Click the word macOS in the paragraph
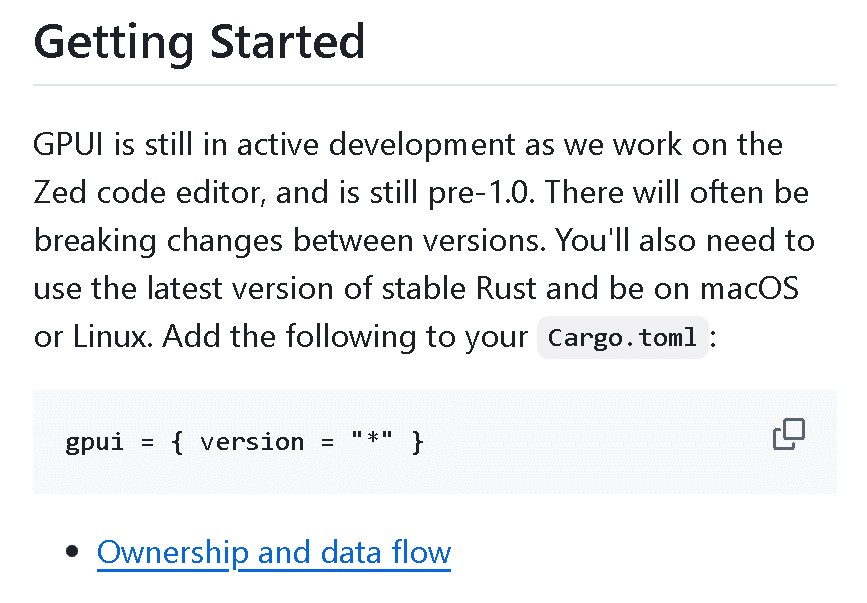The height and width of the screenshot is (603, 867). click(x=751, y=288)
